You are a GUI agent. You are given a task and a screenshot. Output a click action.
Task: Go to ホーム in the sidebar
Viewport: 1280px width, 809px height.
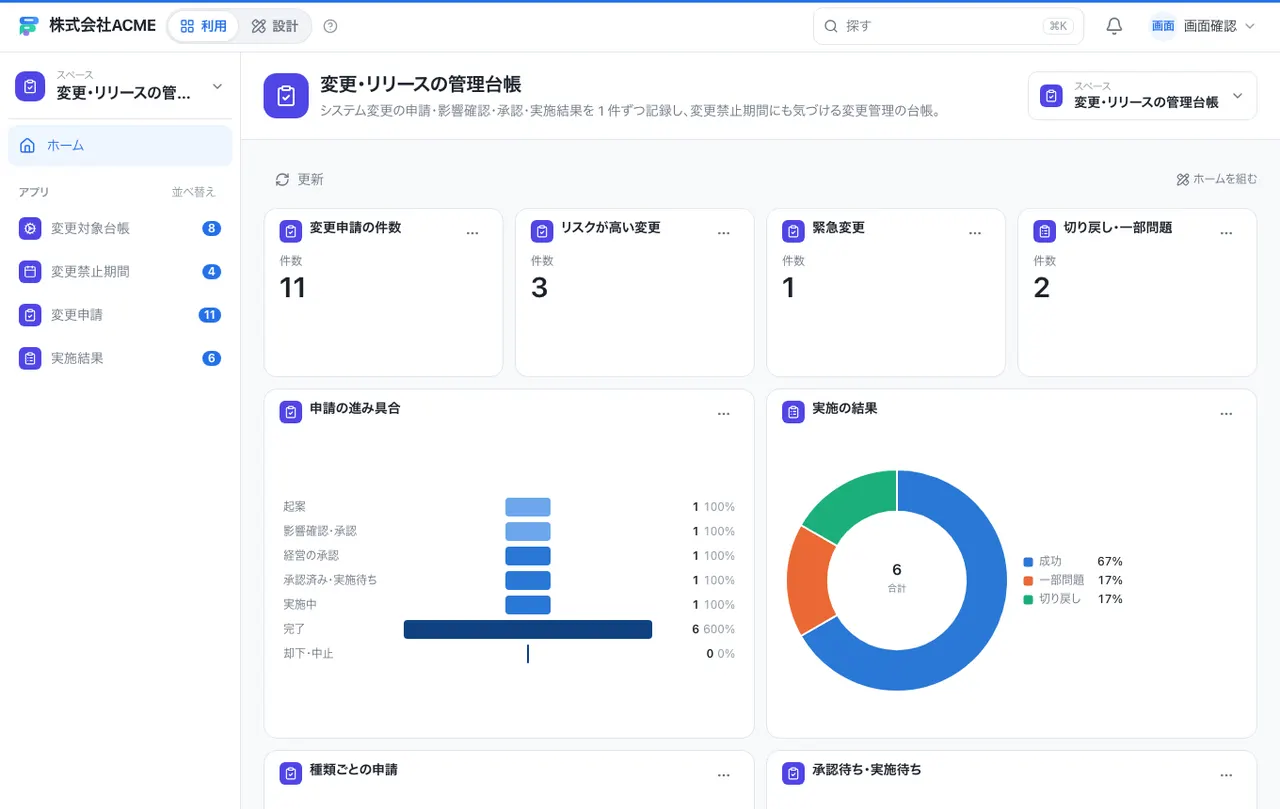[x=120, y=146]
